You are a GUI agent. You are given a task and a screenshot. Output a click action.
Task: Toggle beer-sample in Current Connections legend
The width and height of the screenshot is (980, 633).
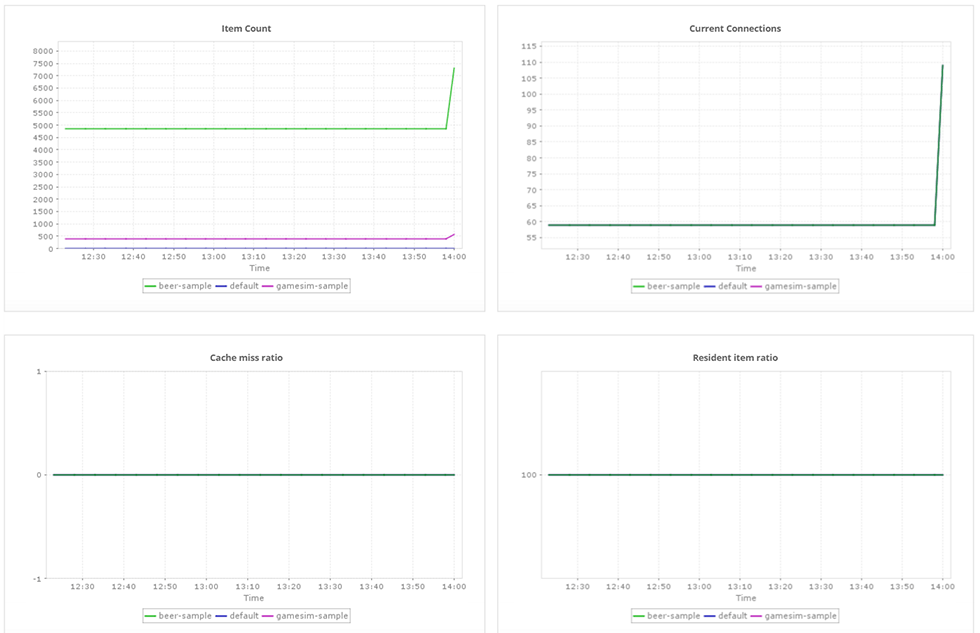coord(667,286)
